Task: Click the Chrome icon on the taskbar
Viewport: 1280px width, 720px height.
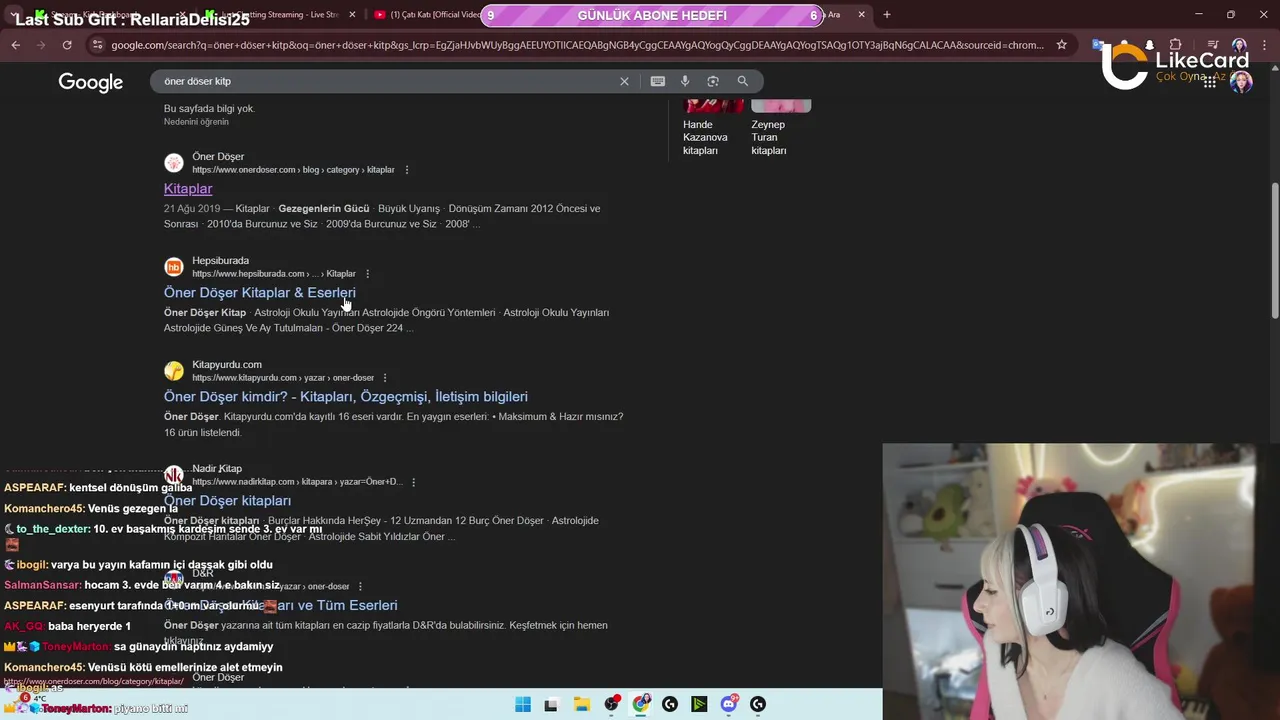Action: 641,704
